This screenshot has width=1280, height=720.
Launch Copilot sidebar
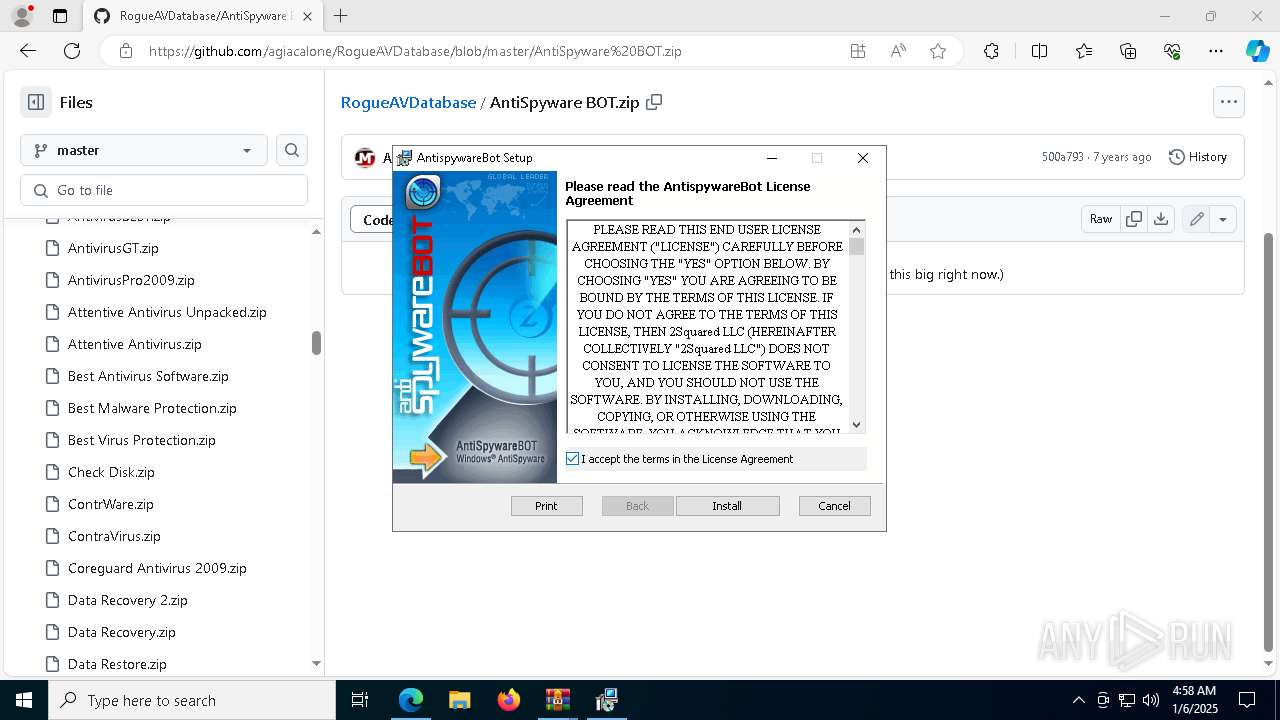pos(1257,51)
